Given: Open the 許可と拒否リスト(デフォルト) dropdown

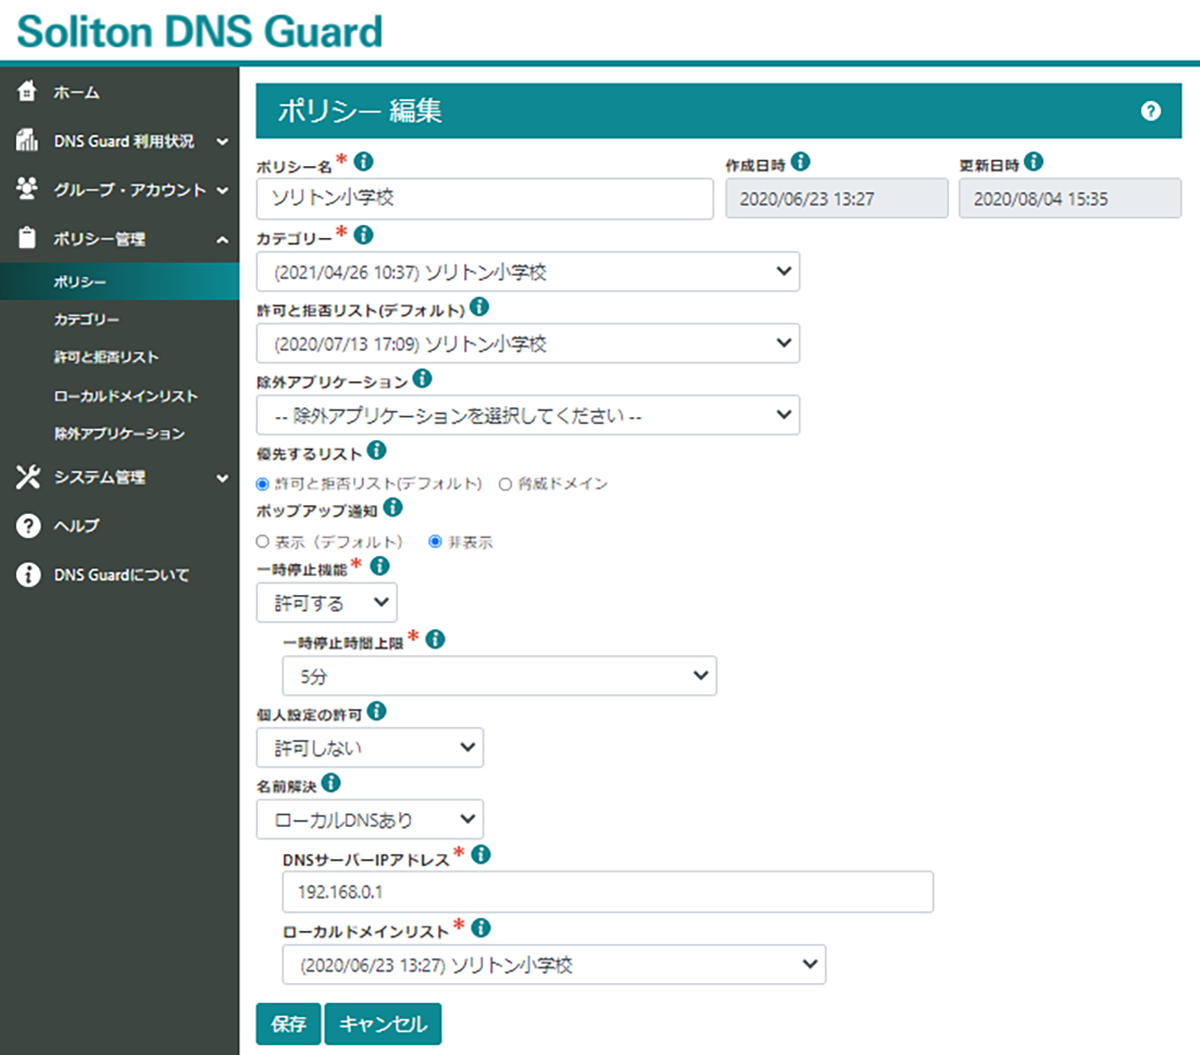Looking at the screenshot, I should point(528,343).
